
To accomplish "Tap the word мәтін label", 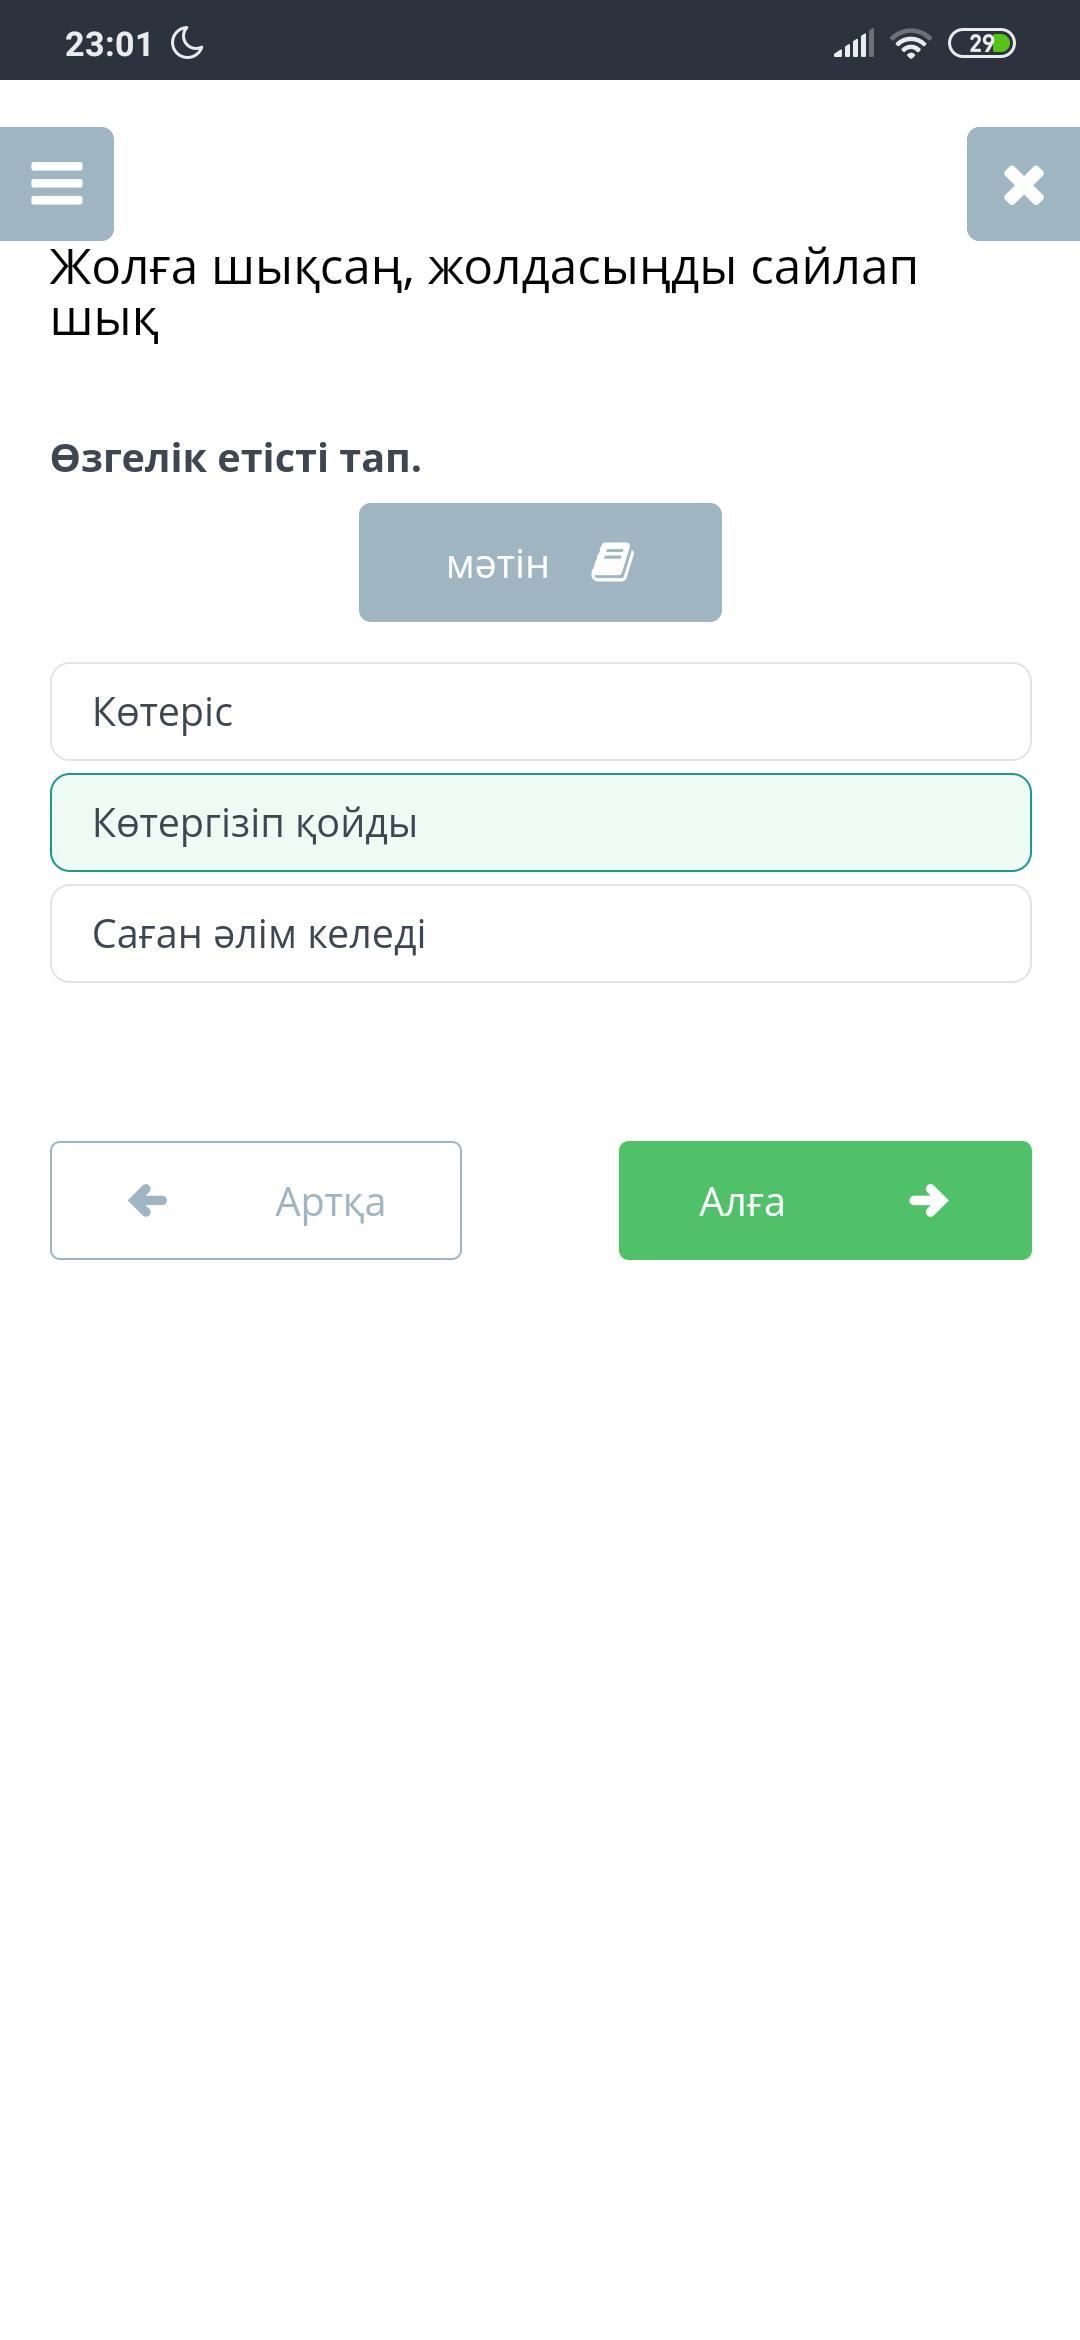I will click(x=498, y=564).
